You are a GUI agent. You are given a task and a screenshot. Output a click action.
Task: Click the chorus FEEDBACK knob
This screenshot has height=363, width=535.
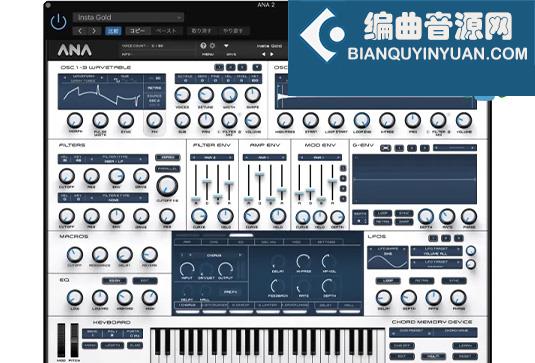coord(278,286)
